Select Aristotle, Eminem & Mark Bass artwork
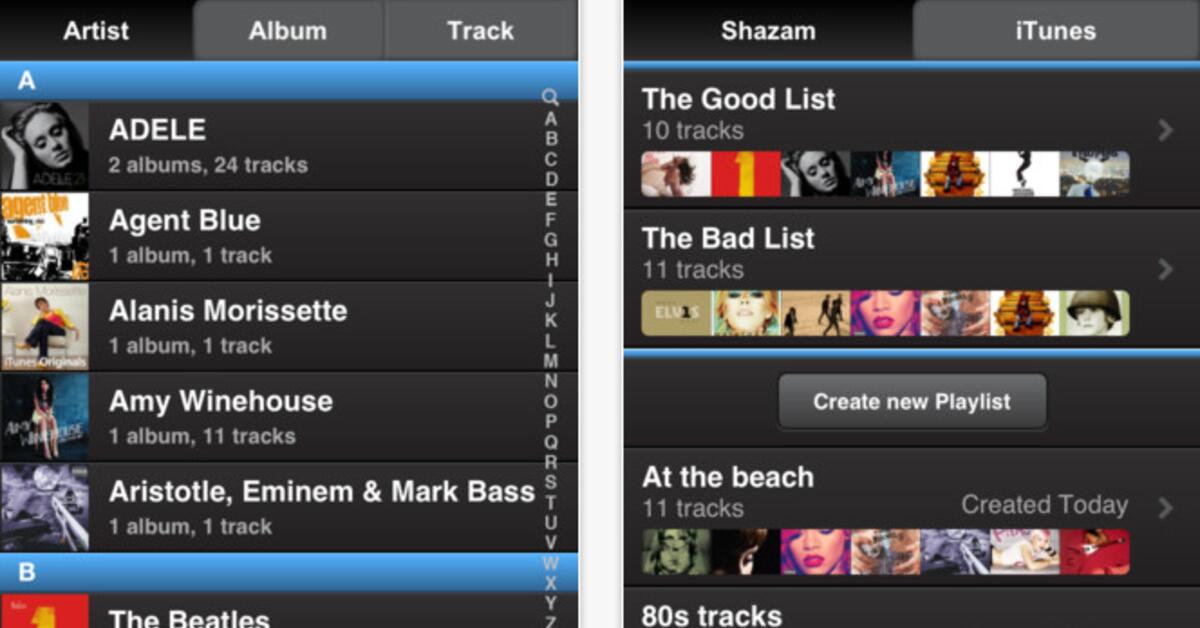The image size is (1200, 628). coord(44,507)
